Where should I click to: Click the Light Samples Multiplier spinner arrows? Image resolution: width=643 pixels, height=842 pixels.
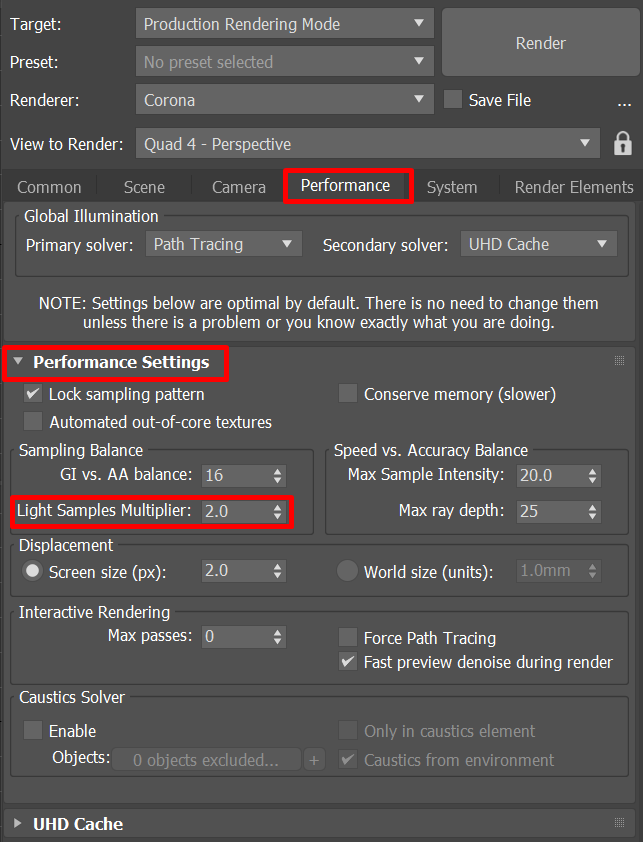click(x=277, y=511)
